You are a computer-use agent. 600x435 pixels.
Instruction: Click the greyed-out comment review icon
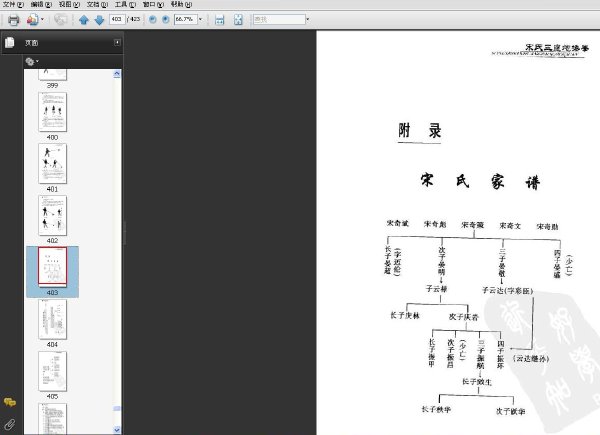pos(60,19)
